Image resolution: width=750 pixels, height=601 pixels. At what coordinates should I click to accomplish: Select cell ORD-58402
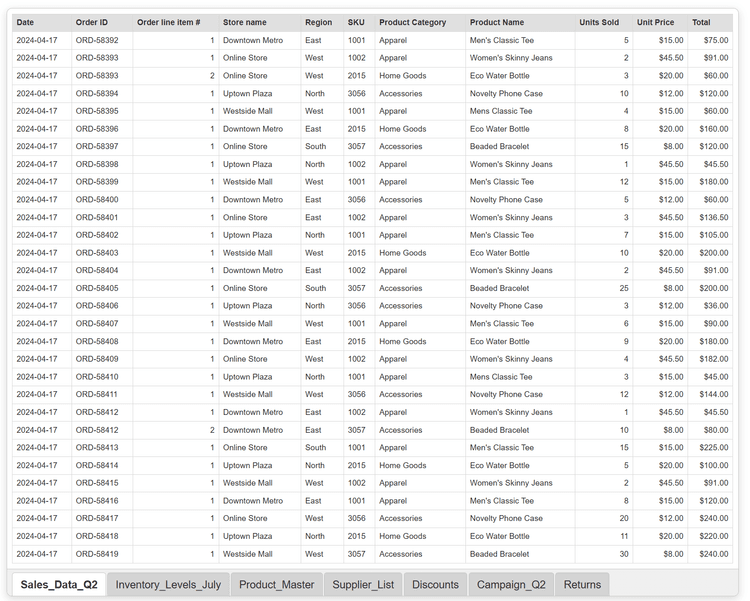(x=102, y=235)
